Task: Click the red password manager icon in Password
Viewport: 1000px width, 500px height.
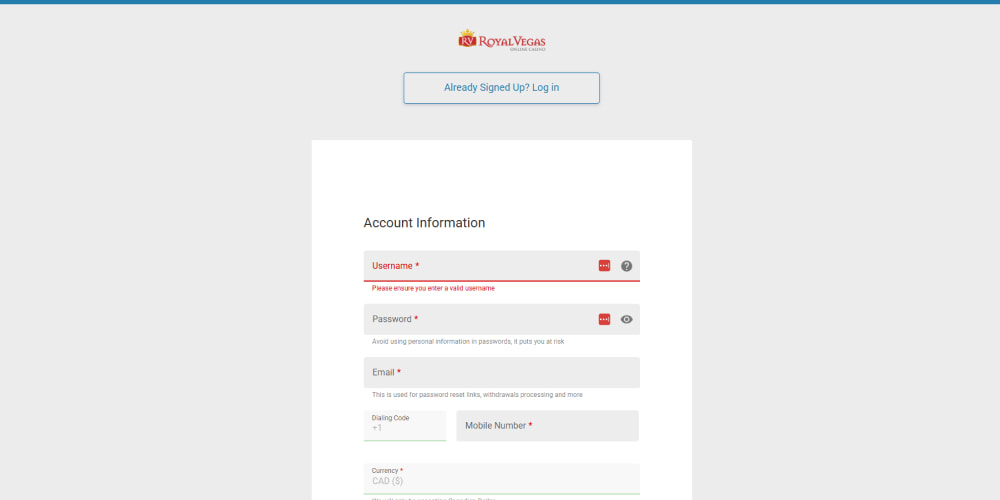Action: [x=604, y=319]
